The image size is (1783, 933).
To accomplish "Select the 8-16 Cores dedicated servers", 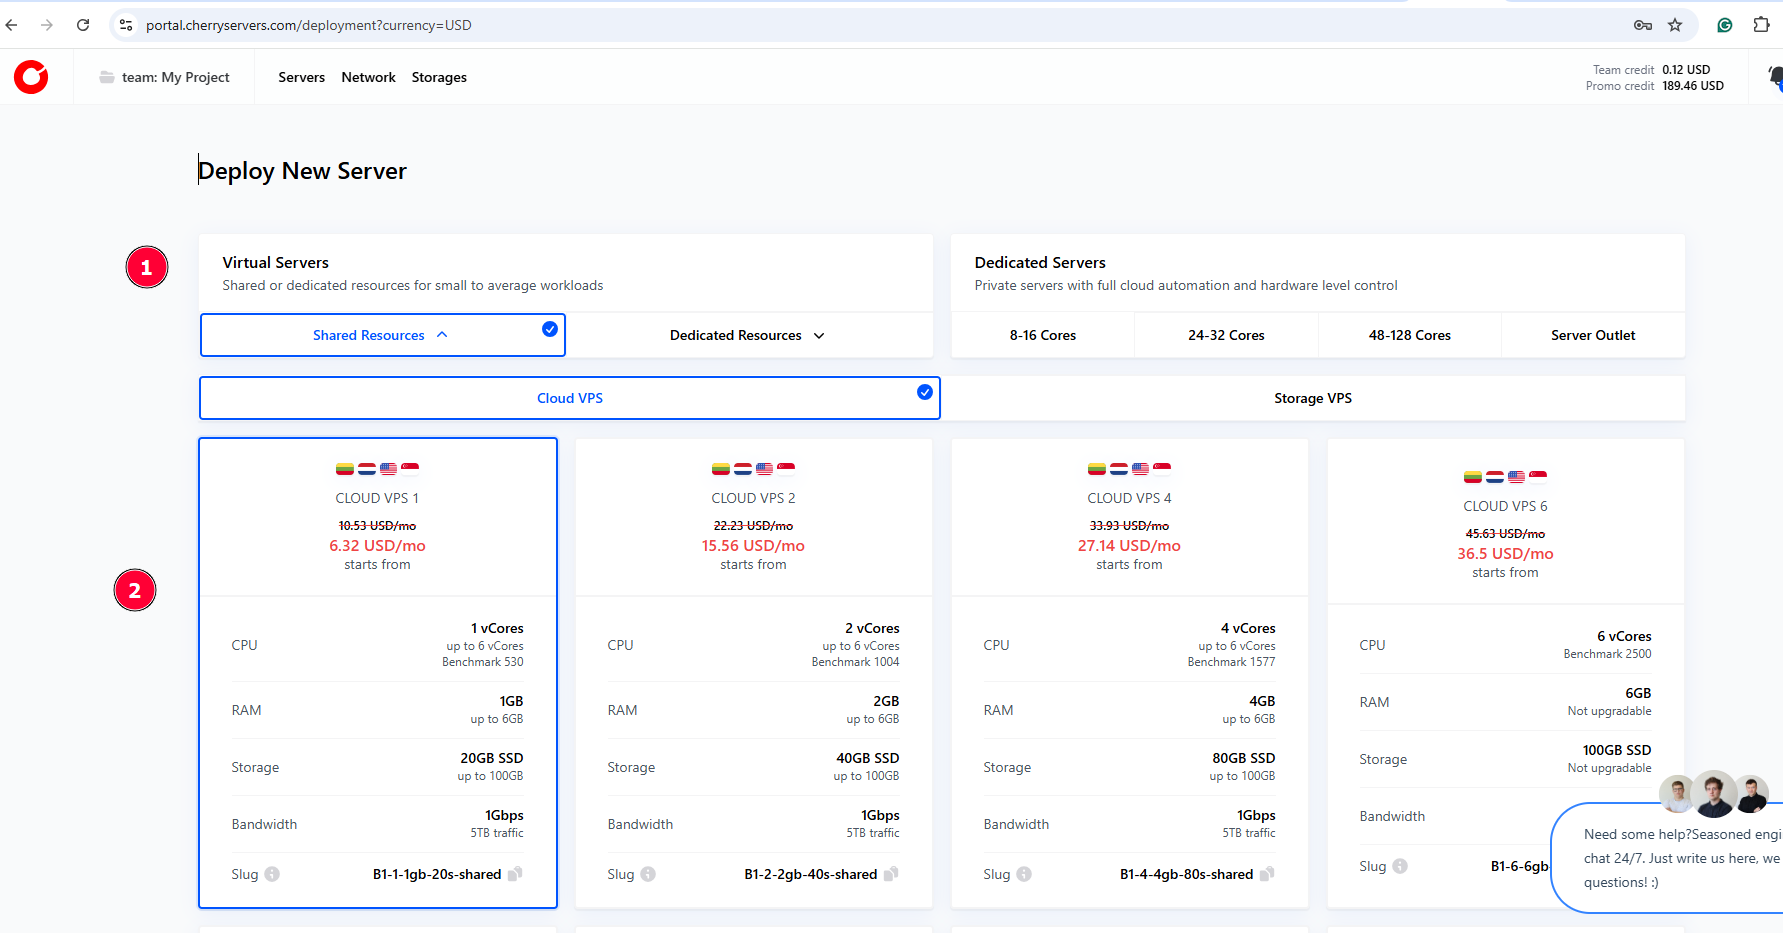I will pos(1042,335).
